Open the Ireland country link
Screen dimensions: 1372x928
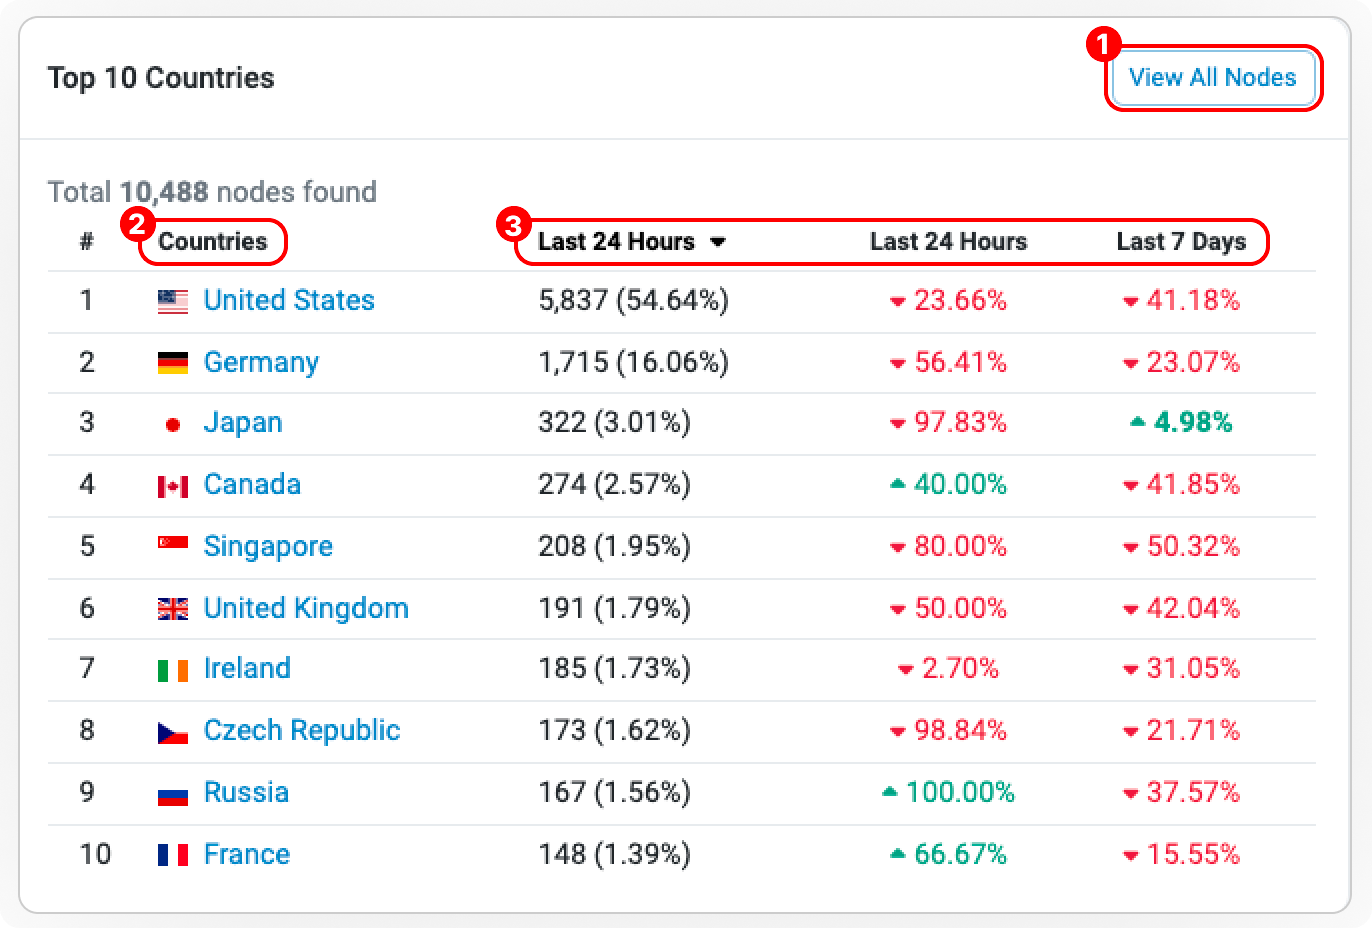coord(247,669)
